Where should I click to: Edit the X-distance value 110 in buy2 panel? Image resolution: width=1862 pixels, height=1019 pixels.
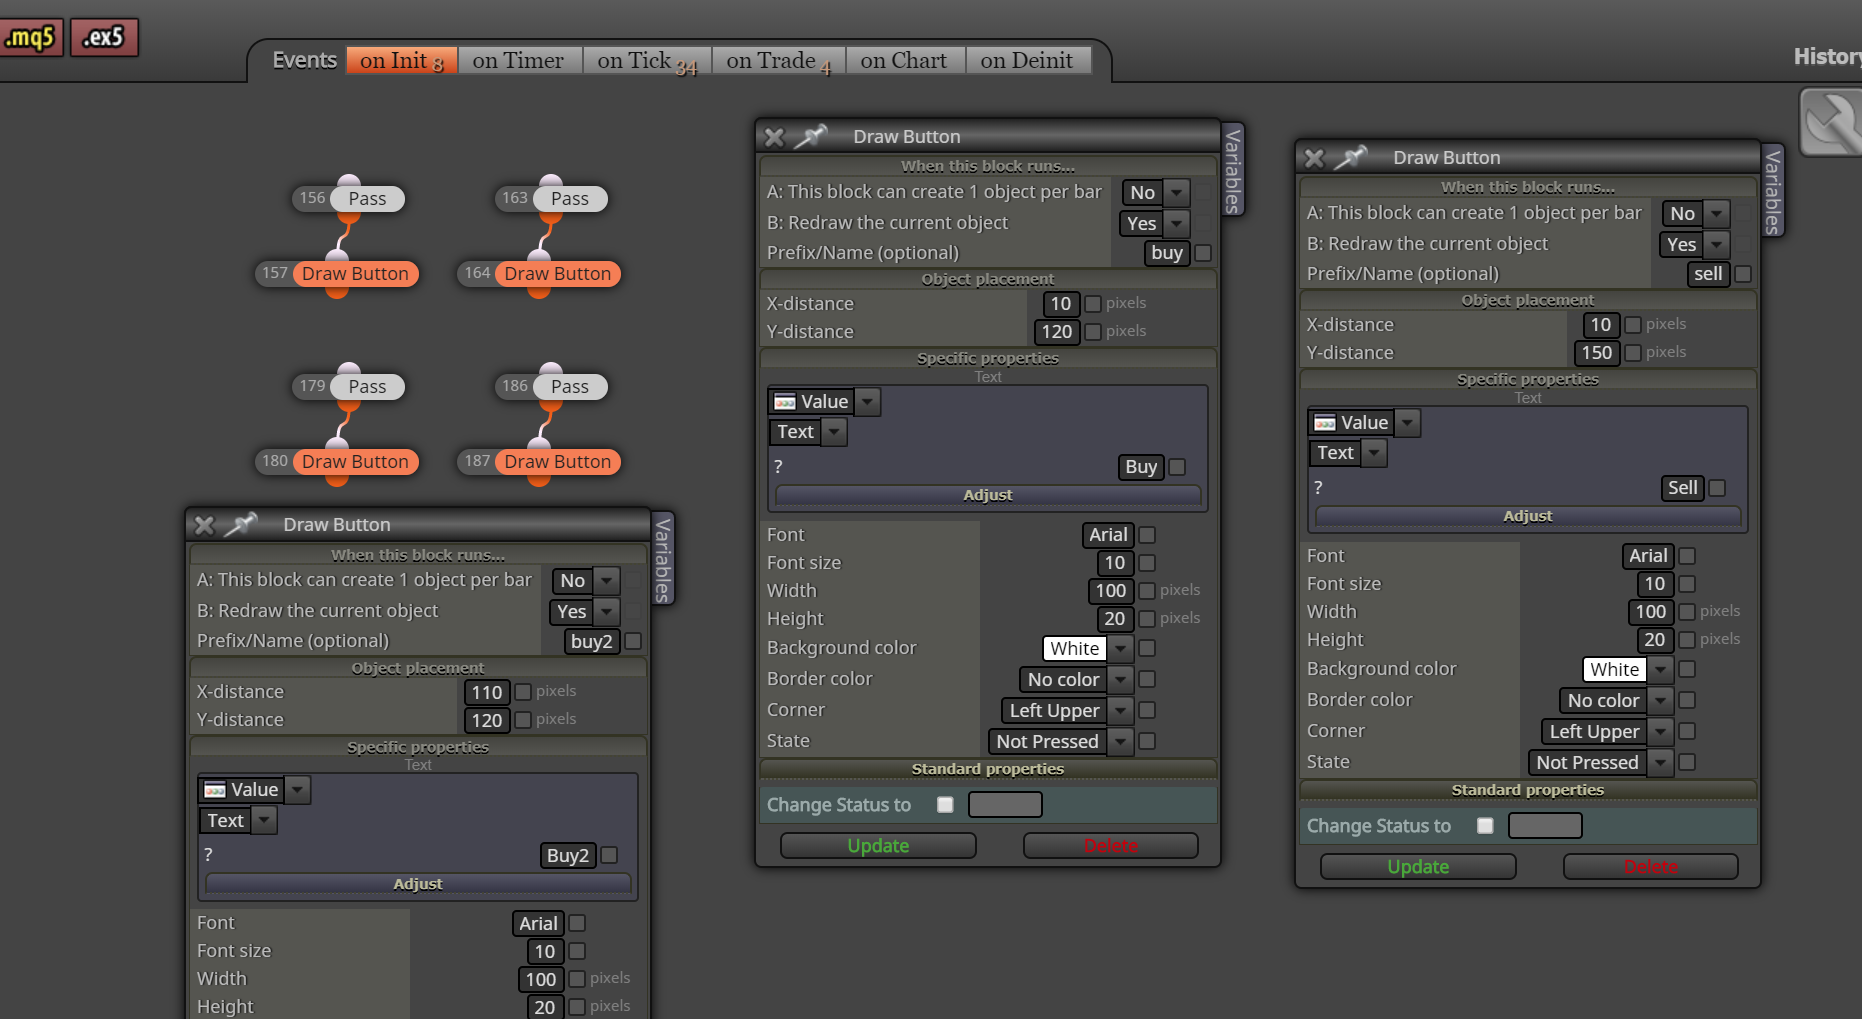487,692
